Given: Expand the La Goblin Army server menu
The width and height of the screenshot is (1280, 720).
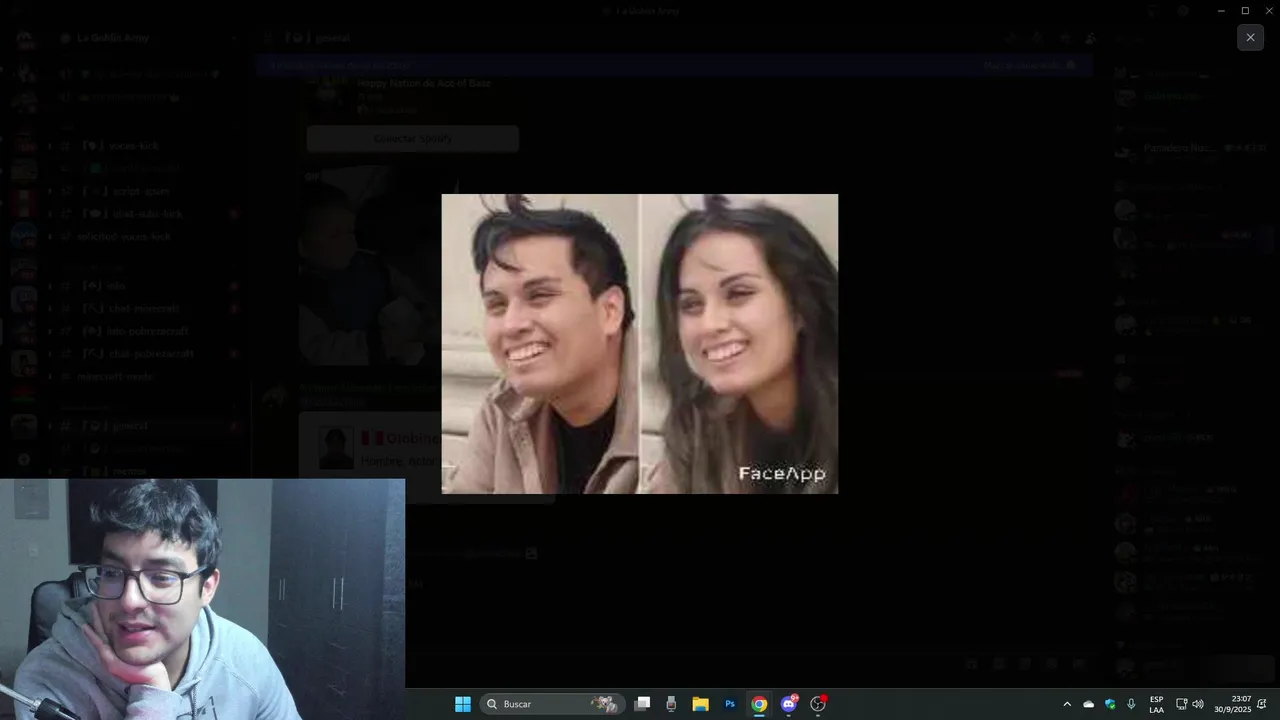Looking at the screenshot, I should click(x=150, y=38).
